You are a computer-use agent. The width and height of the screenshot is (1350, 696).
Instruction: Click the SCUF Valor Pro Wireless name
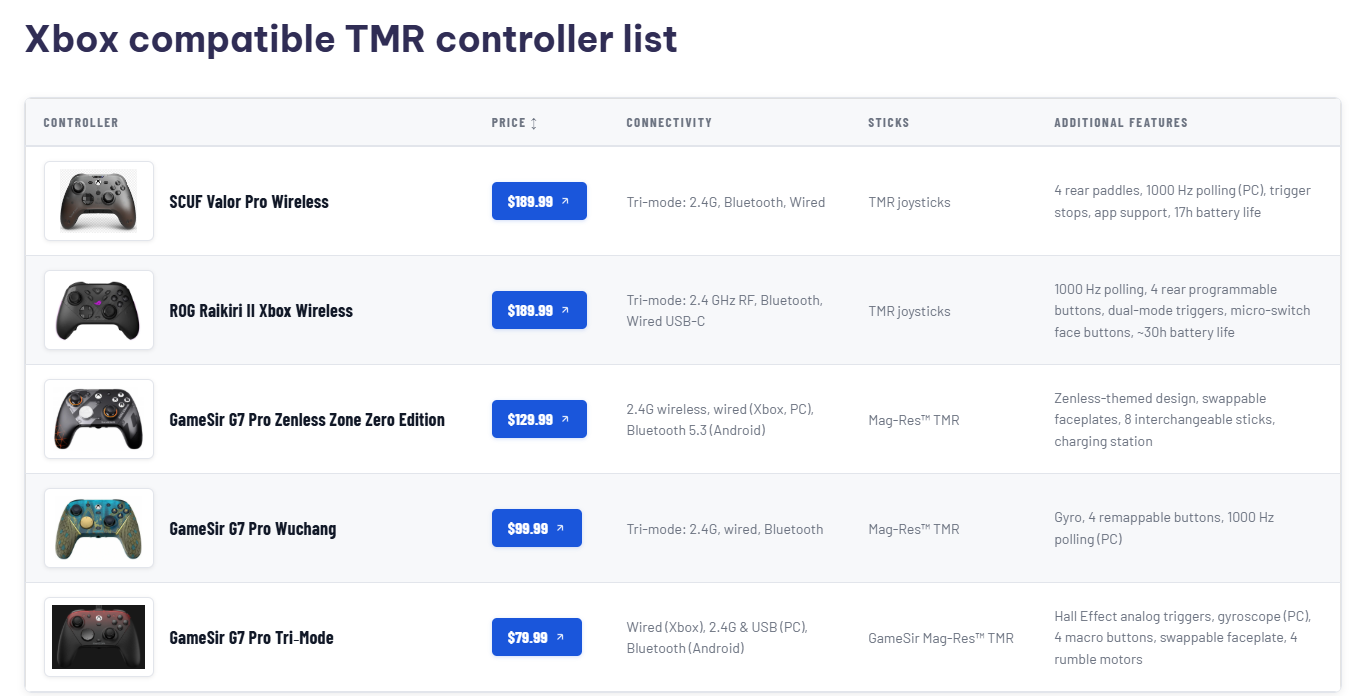[x=249, y=202]
